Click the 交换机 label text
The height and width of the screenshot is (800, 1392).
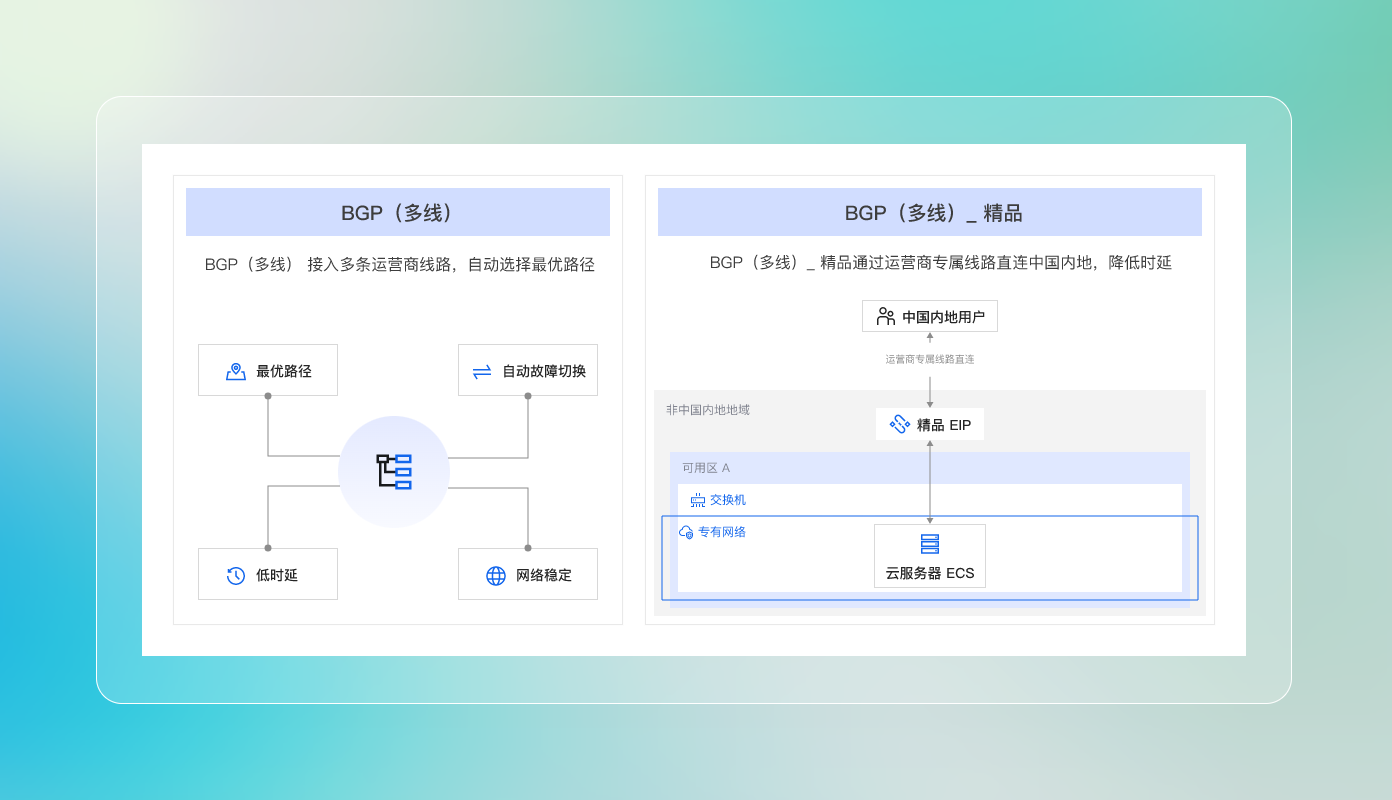728,500
